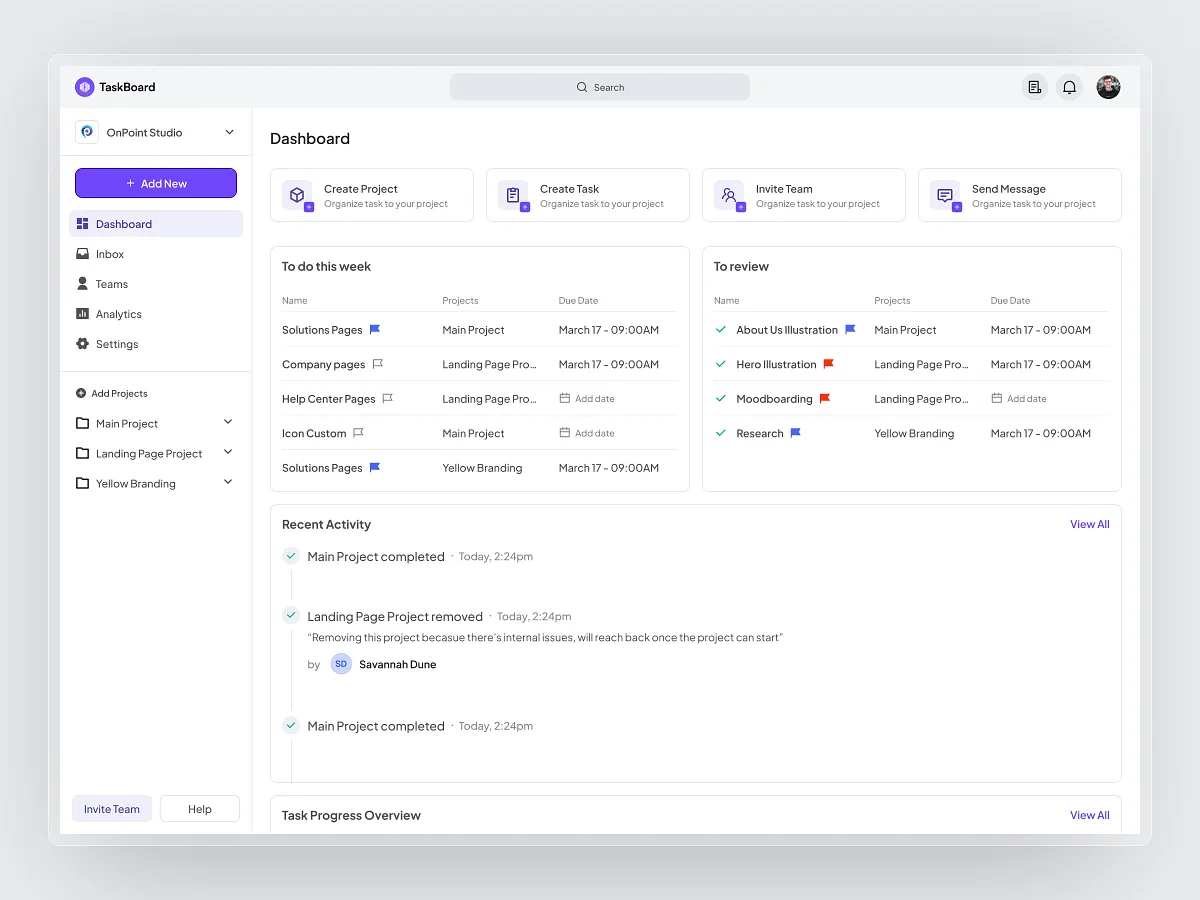Open notifications via the bell icon

[1069, 87]
